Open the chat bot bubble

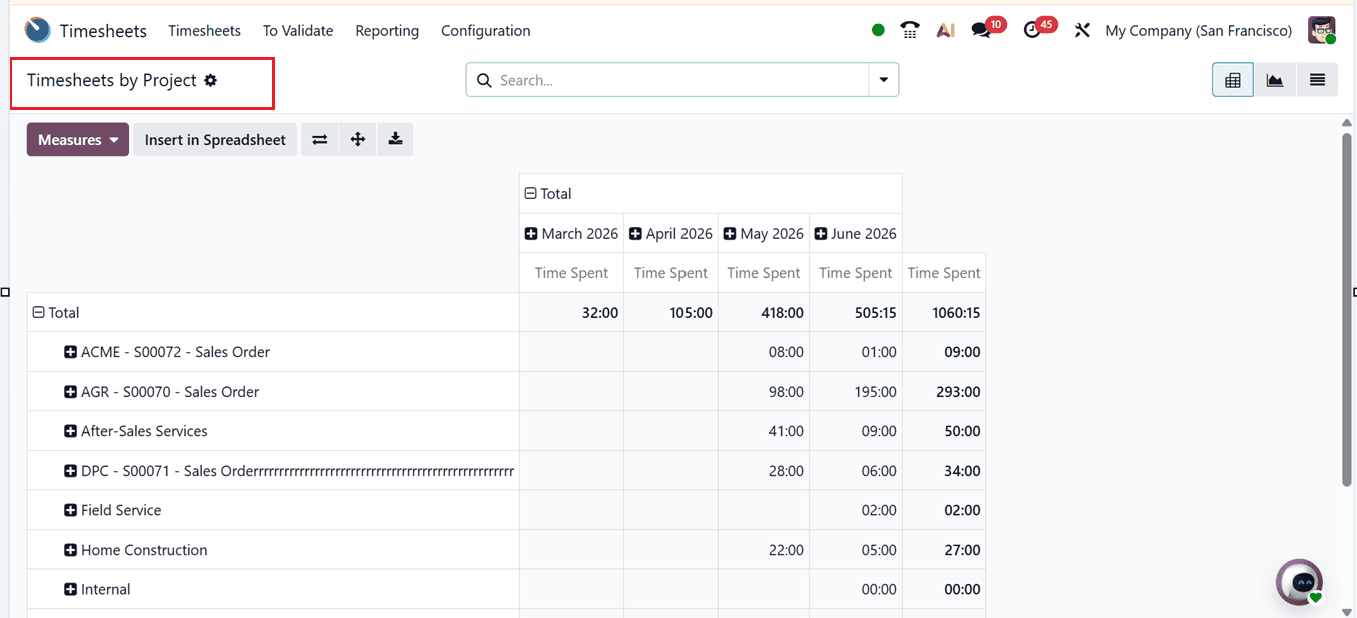[x=1300, y=582]
